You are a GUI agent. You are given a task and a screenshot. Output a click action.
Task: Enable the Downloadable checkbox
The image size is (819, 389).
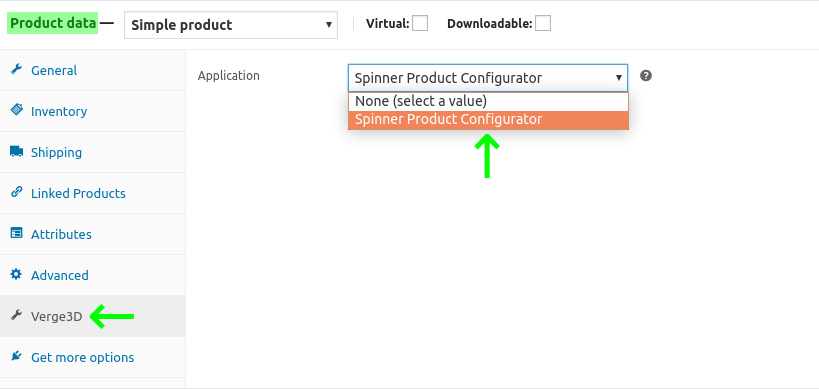tap(543, 23)
